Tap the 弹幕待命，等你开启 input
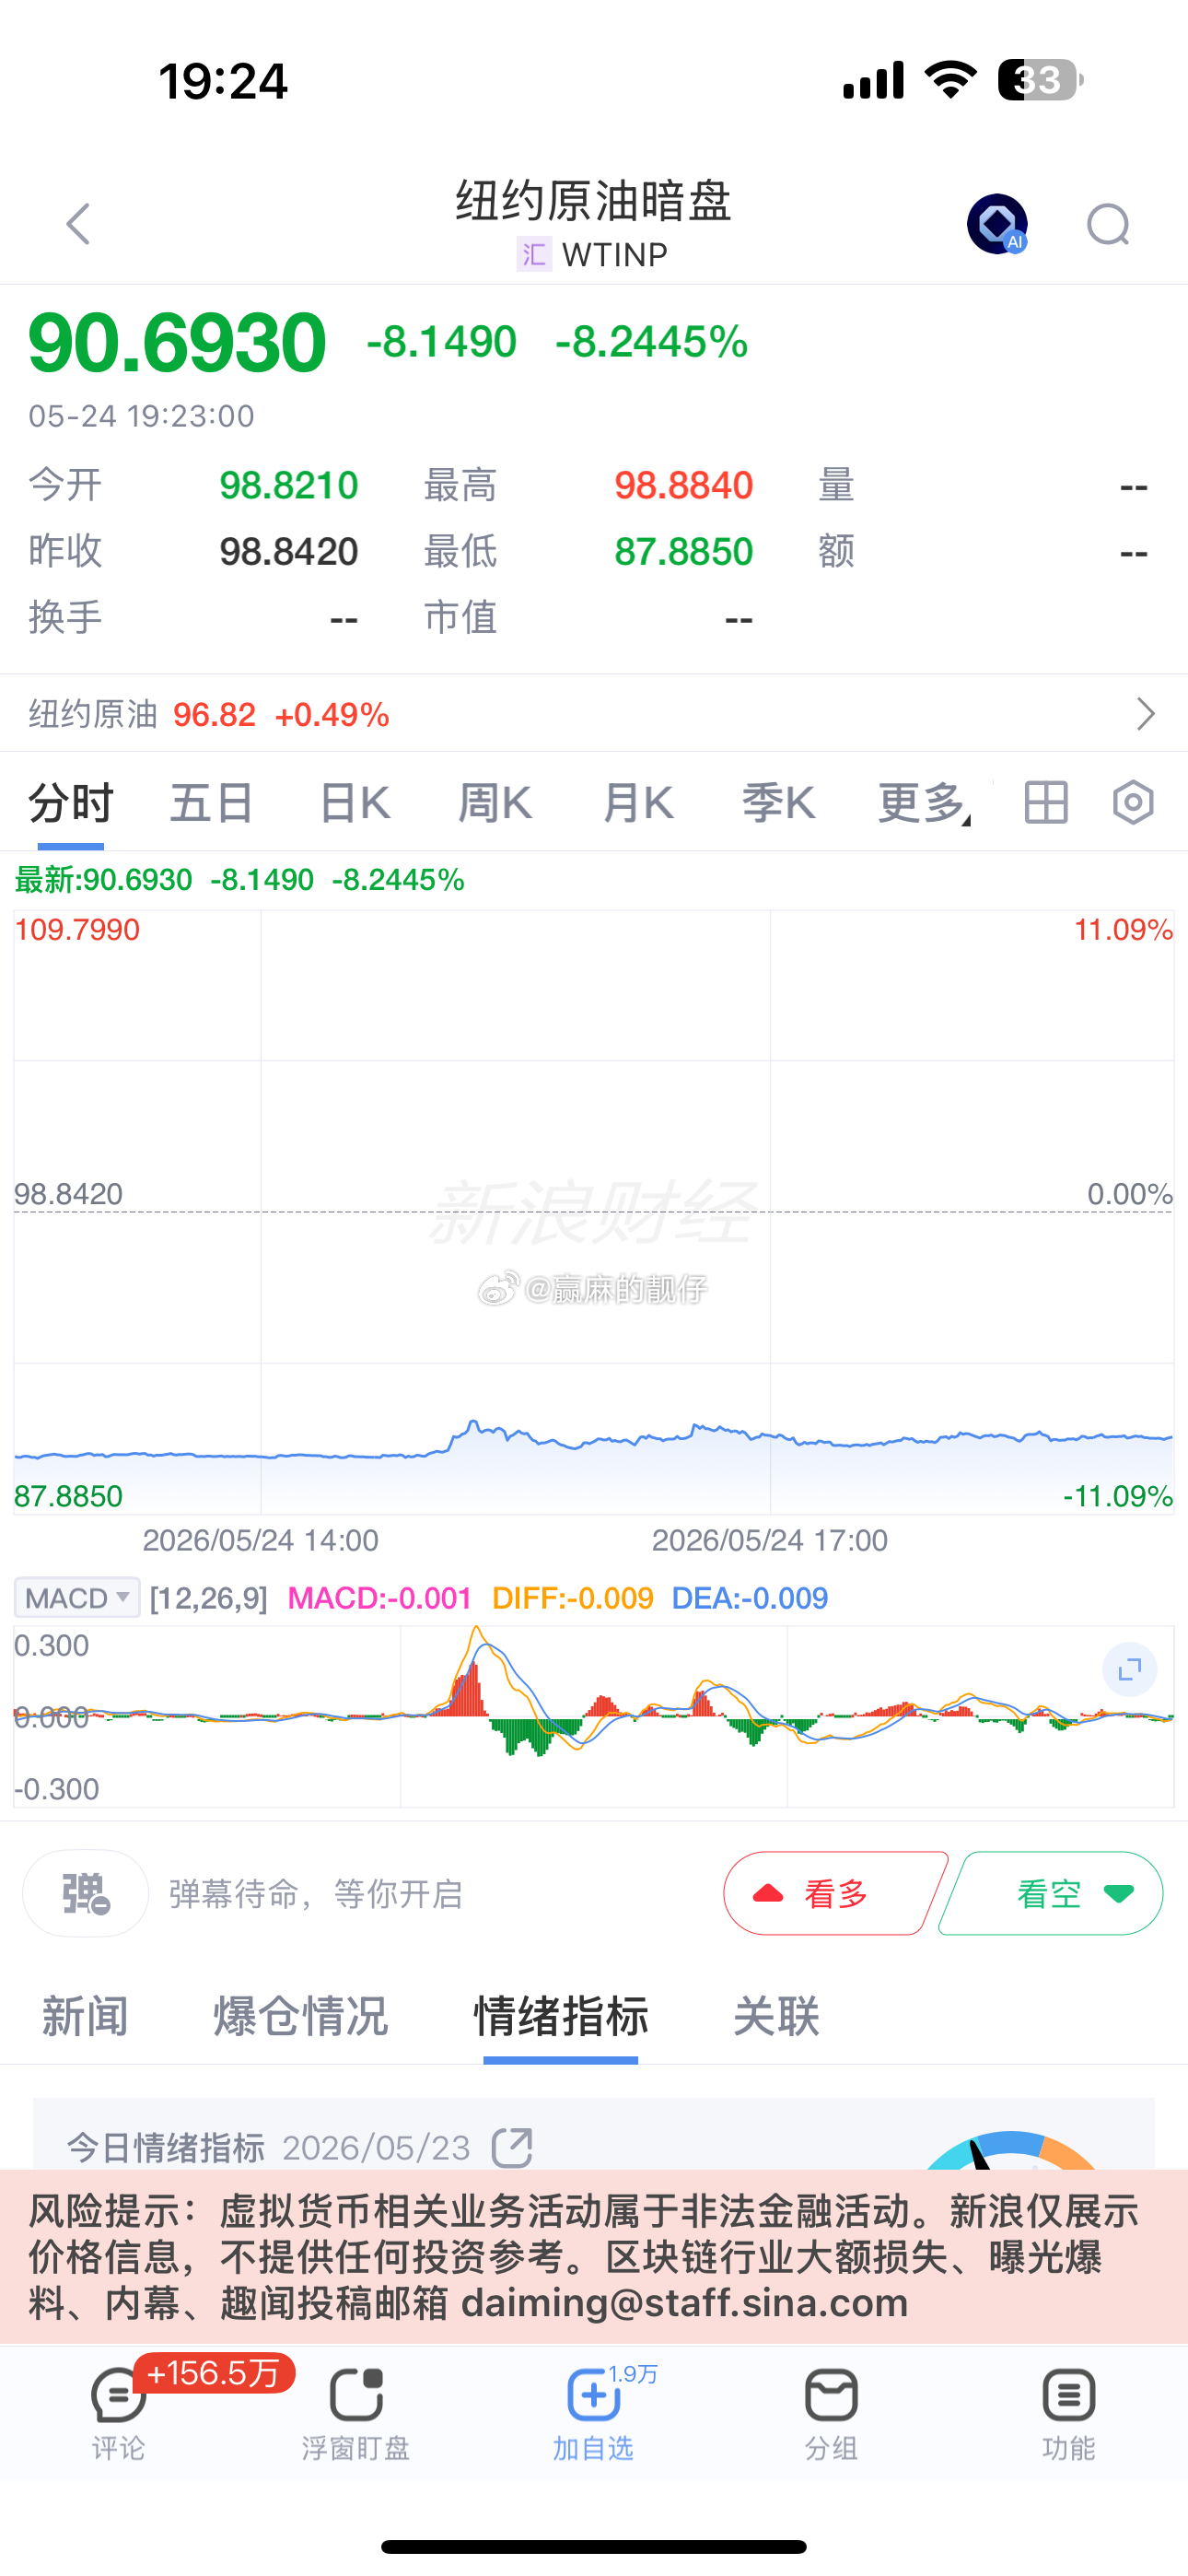 [316, 1894]
